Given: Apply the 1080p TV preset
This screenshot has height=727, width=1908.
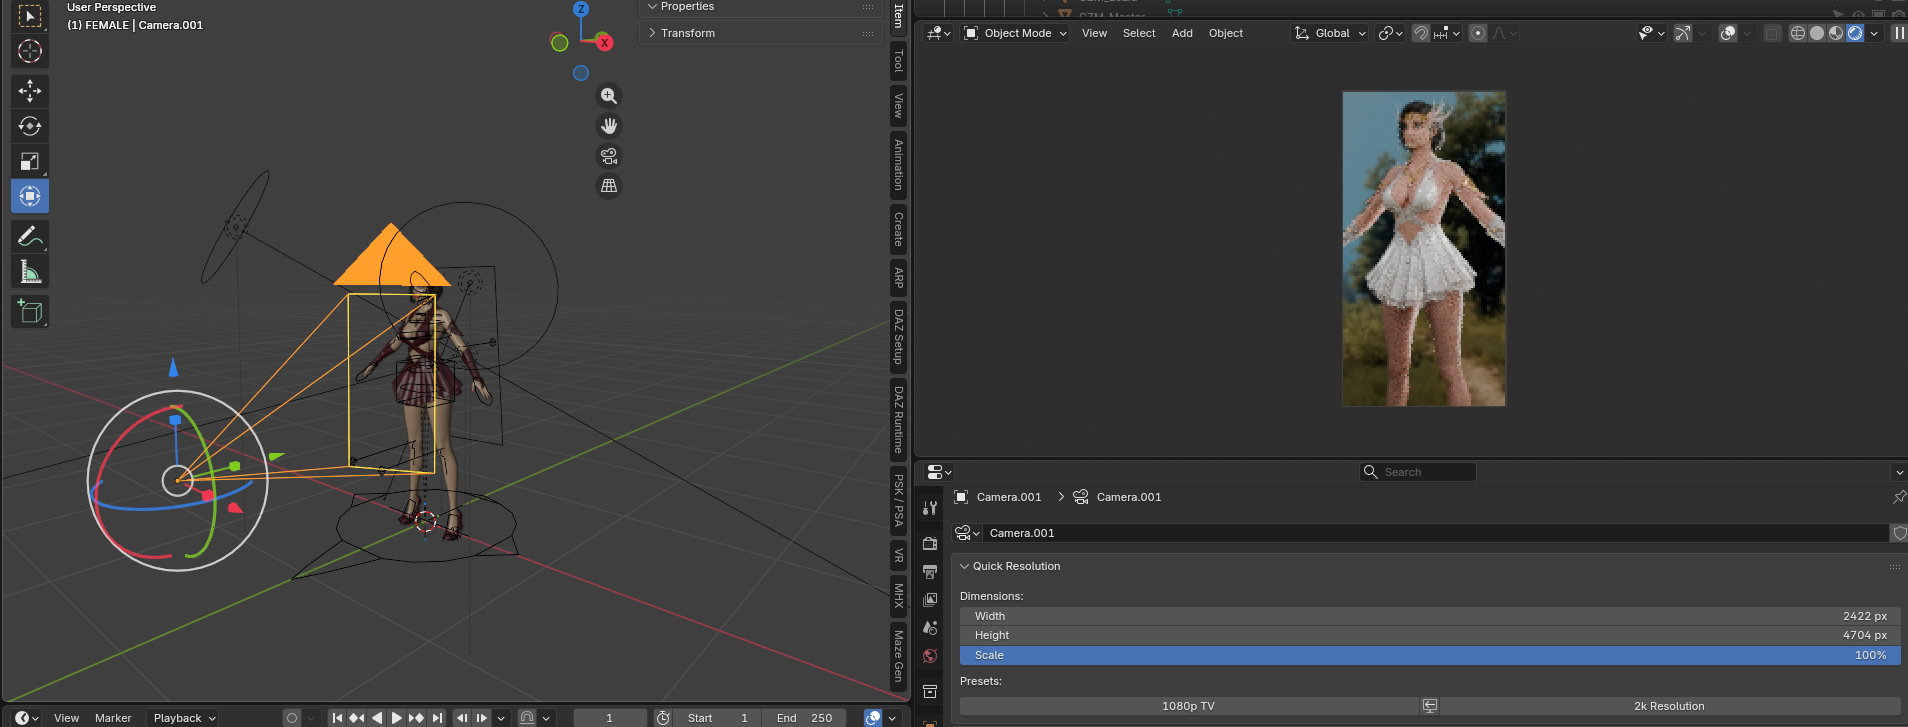Looking at the screenshot, I should [x=1188, y=706].
